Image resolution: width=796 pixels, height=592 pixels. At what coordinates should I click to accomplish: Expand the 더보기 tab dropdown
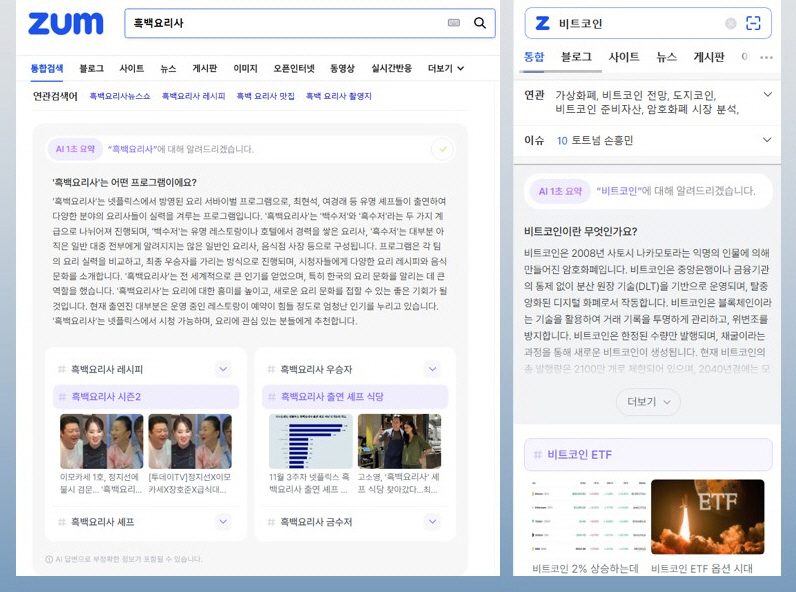click(446, 69)
